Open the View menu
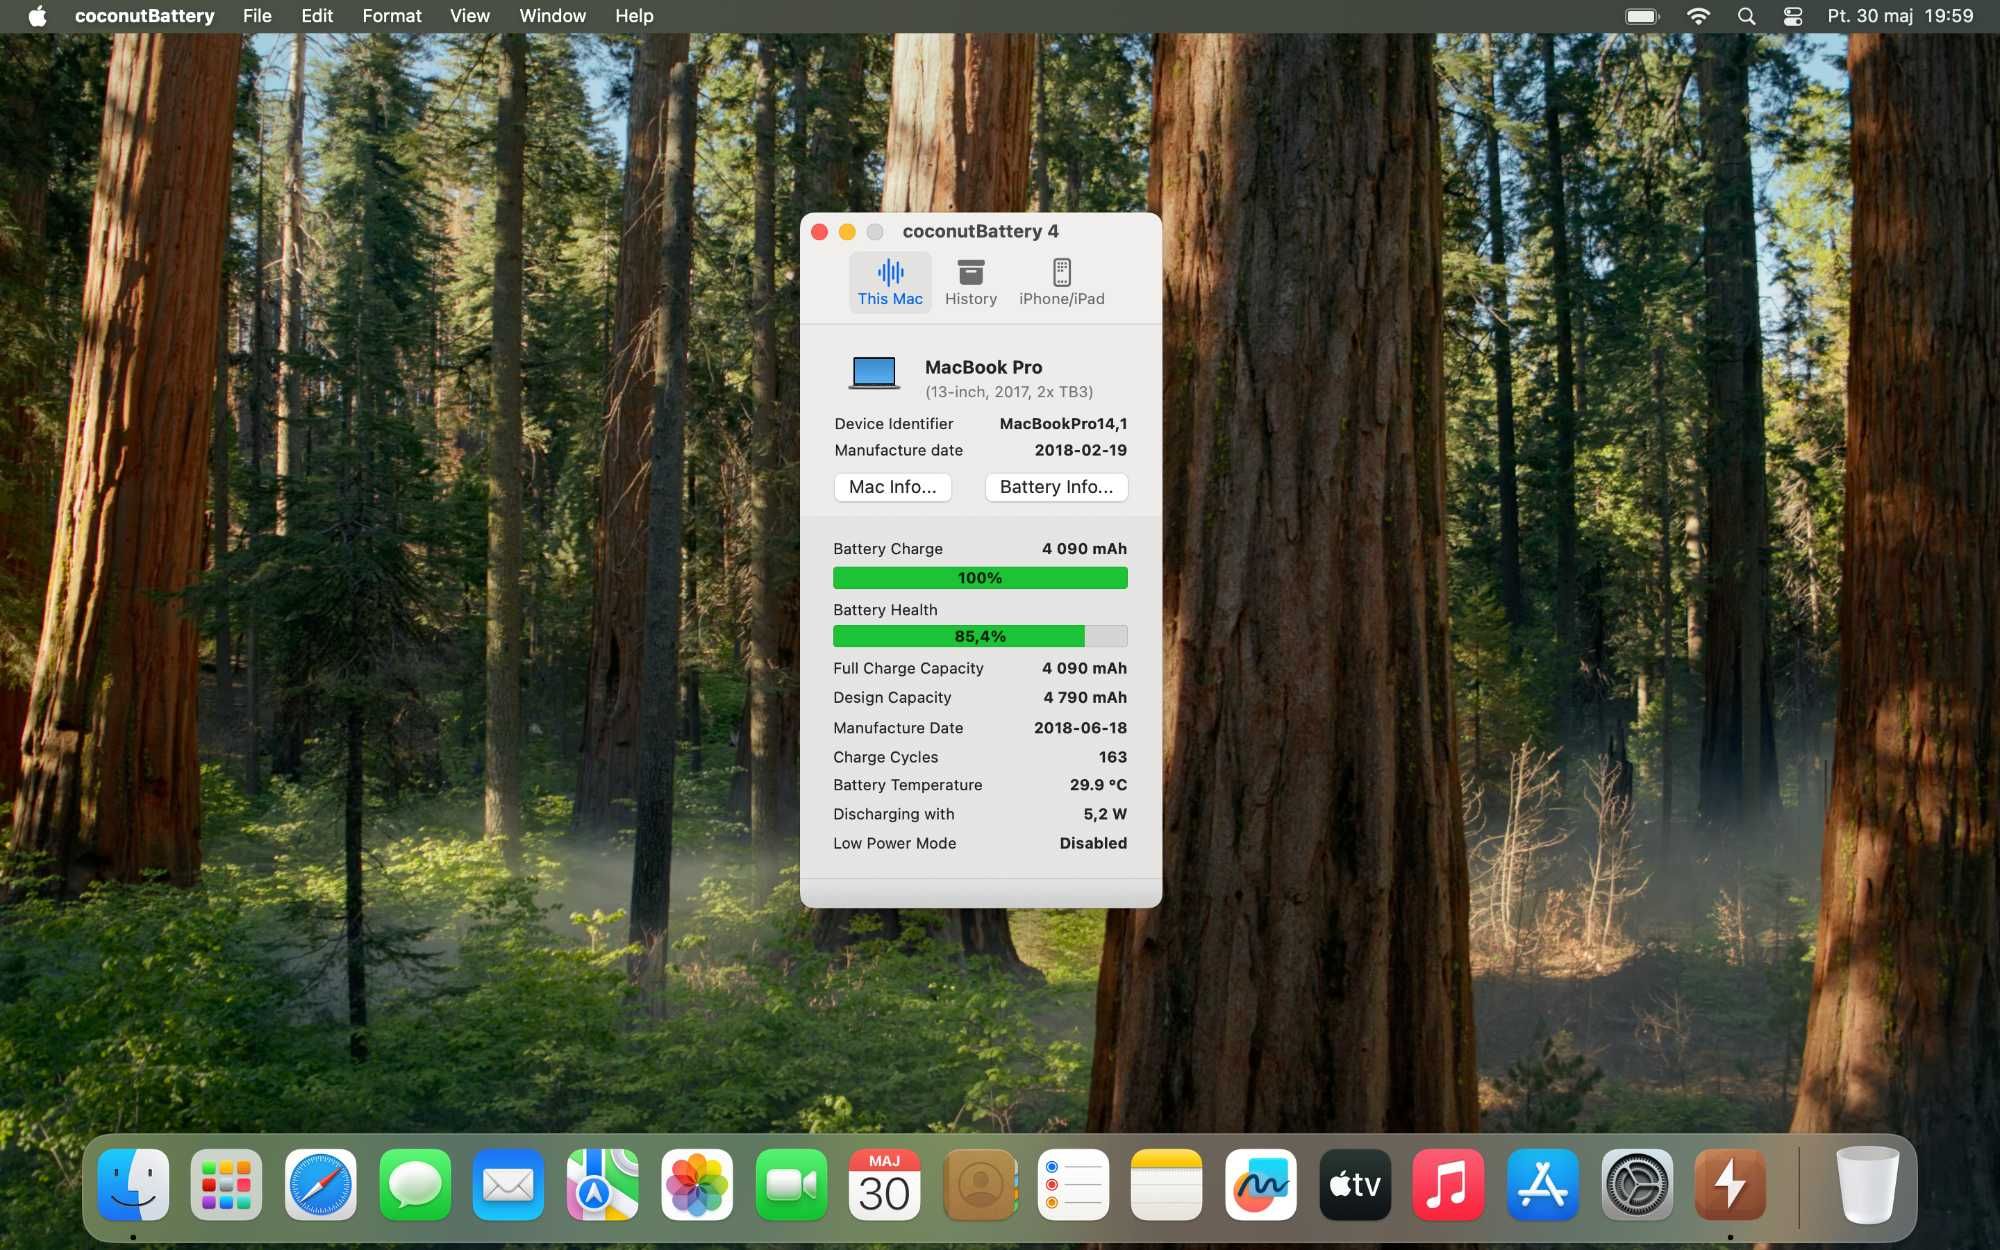This screenshot has width=2000, height=1250. (470, 16)
